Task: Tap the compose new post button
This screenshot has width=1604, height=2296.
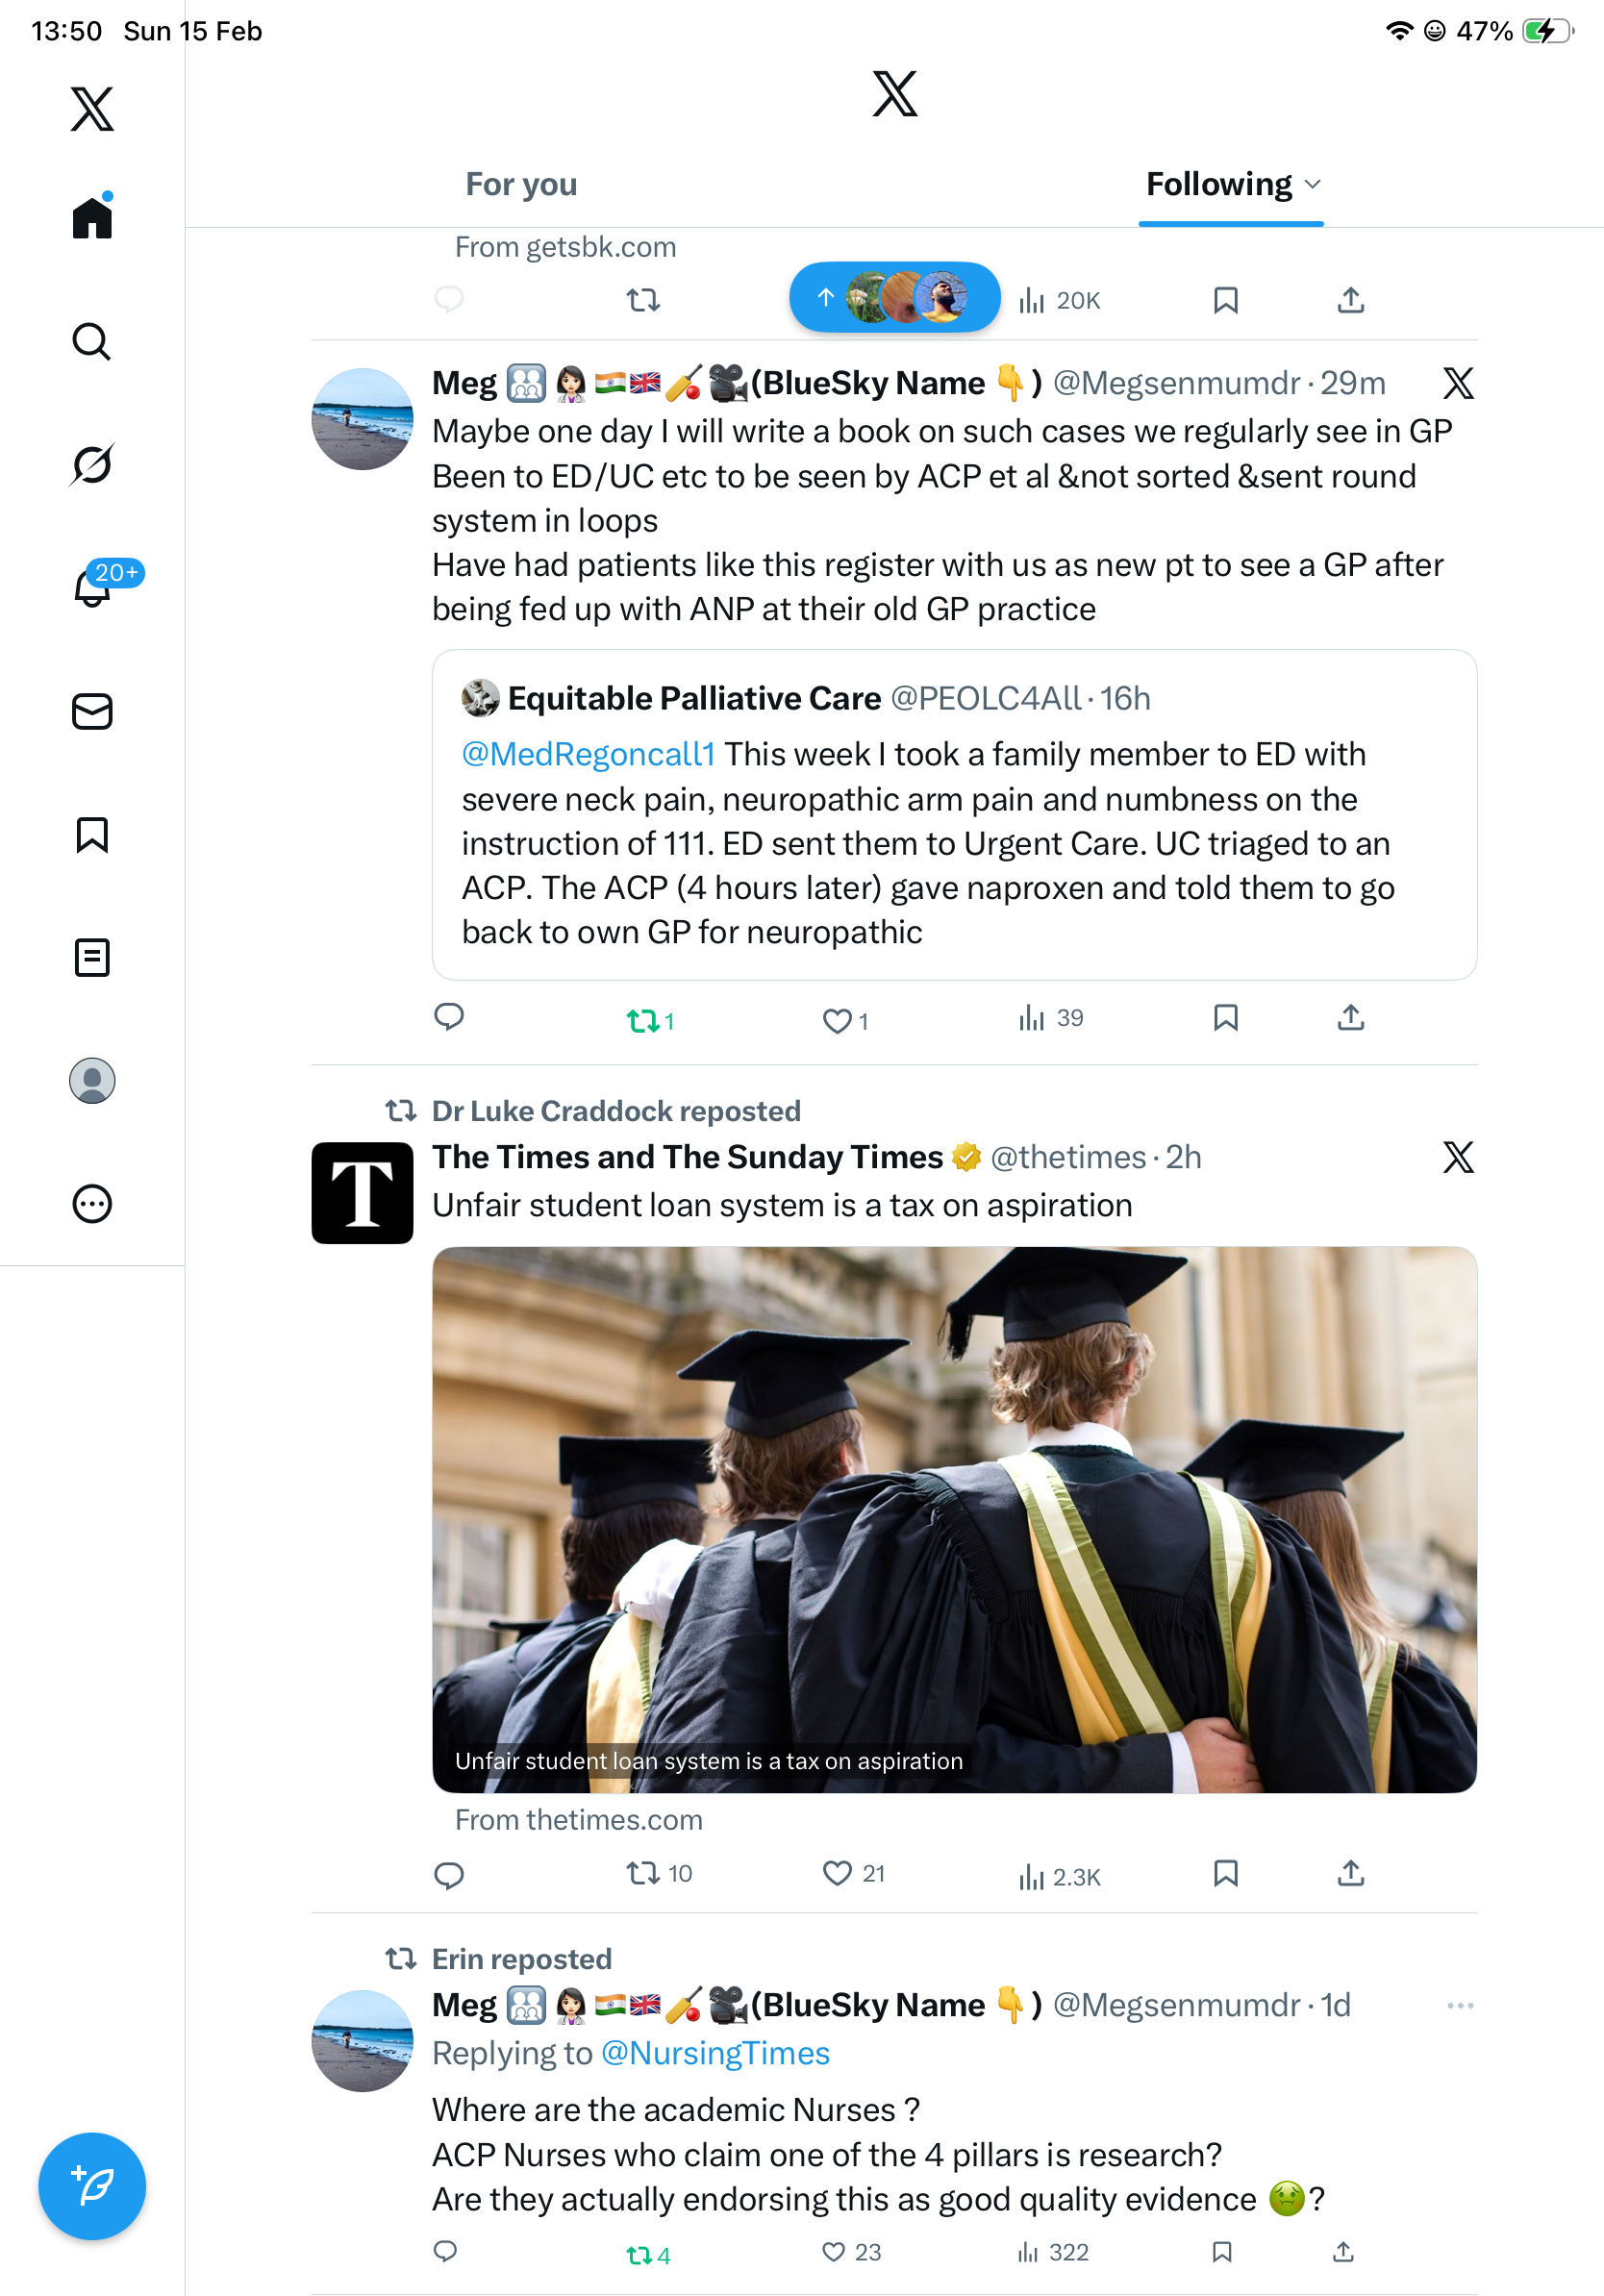Action: (x=91, y=2185)
